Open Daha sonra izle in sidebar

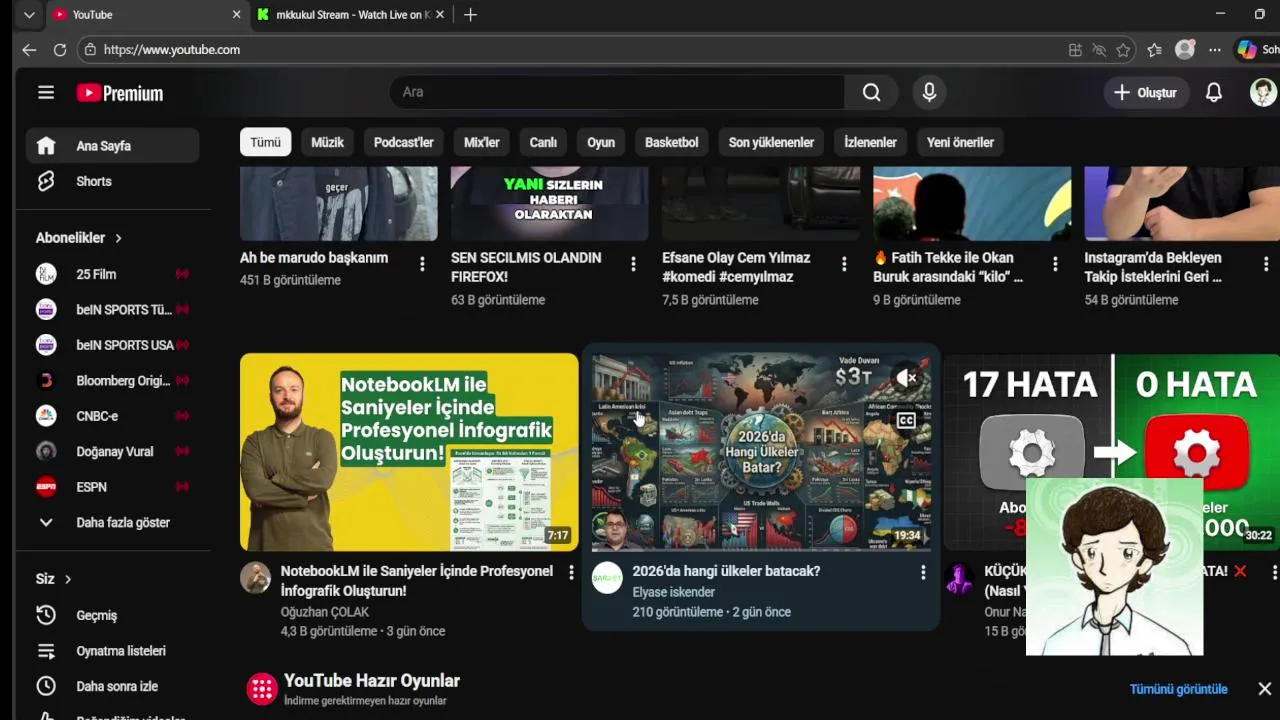113,686
